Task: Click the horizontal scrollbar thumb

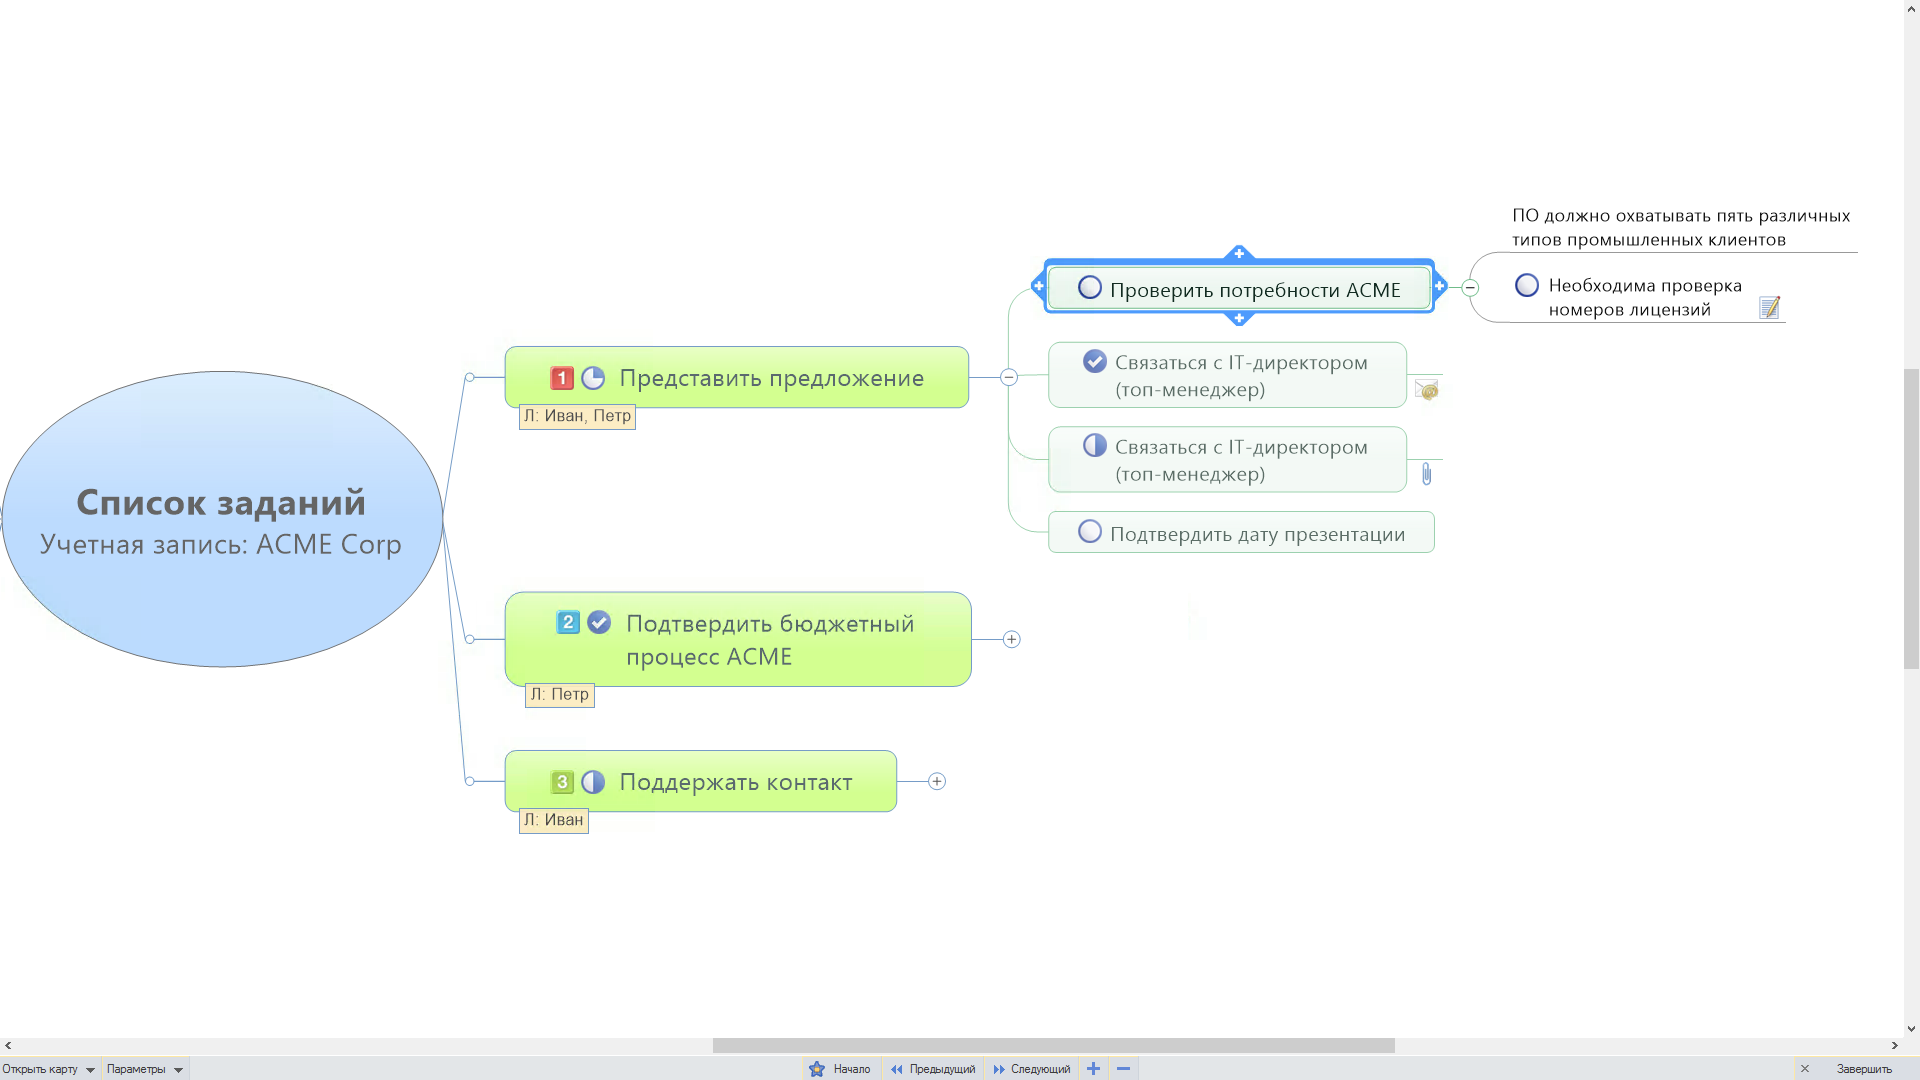Action: click(x=1053, y=1045)
